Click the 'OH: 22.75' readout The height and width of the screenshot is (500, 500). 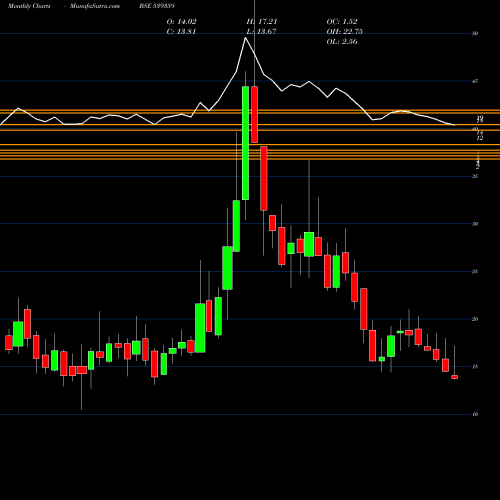coord(345,32)
